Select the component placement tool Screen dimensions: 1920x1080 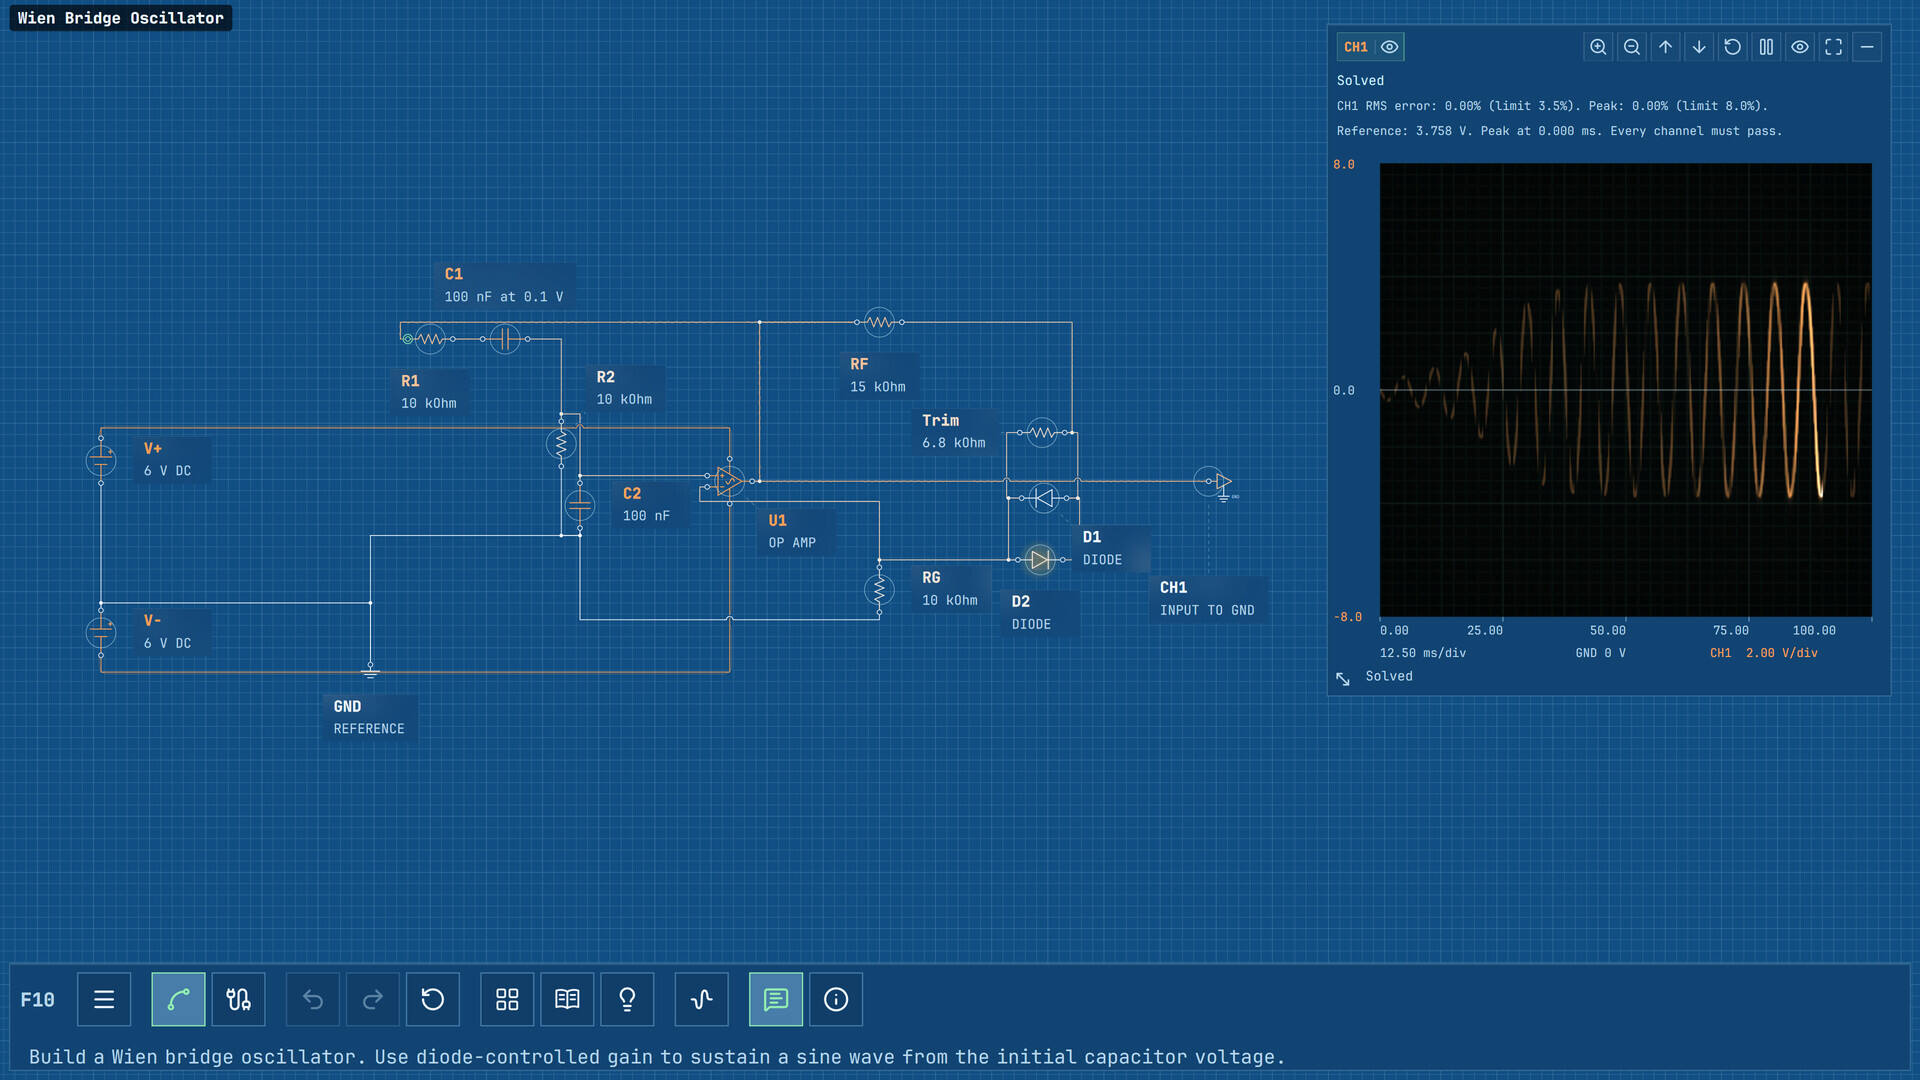tap(238, 999)
